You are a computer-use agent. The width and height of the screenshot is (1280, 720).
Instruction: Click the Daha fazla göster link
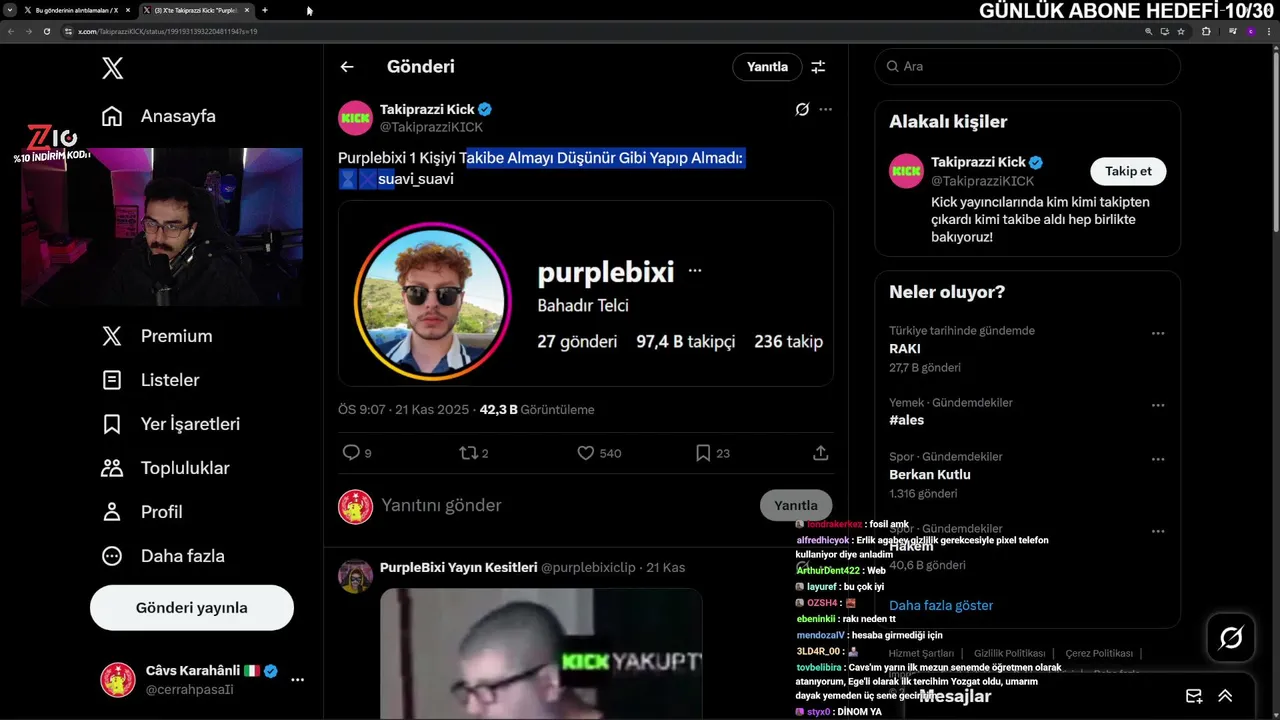coord(941,606)
